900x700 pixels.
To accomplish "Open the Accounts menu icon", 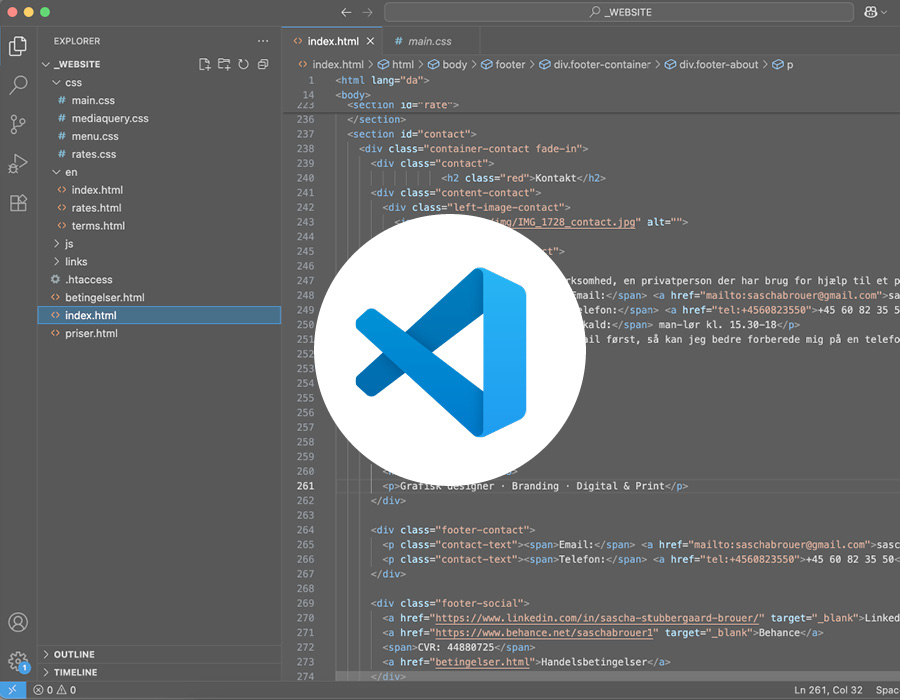I will [x=18, y=623].
